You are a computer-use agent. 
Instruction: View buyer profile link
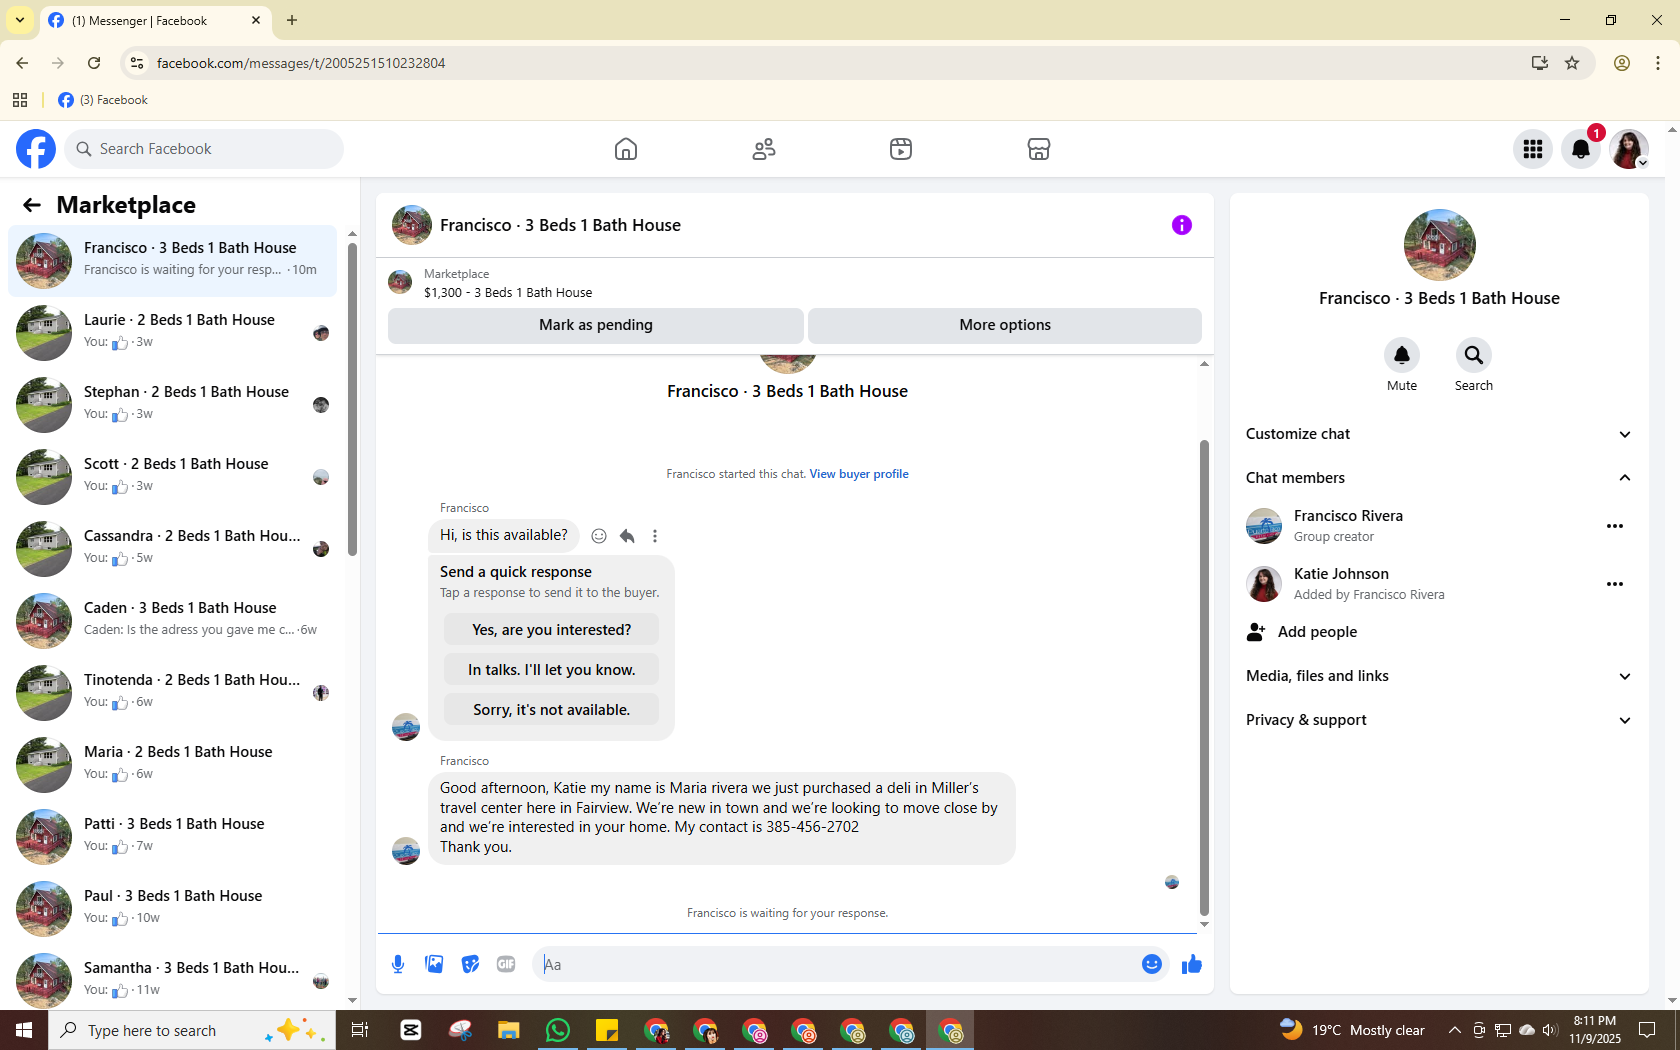tap(859, 474)
